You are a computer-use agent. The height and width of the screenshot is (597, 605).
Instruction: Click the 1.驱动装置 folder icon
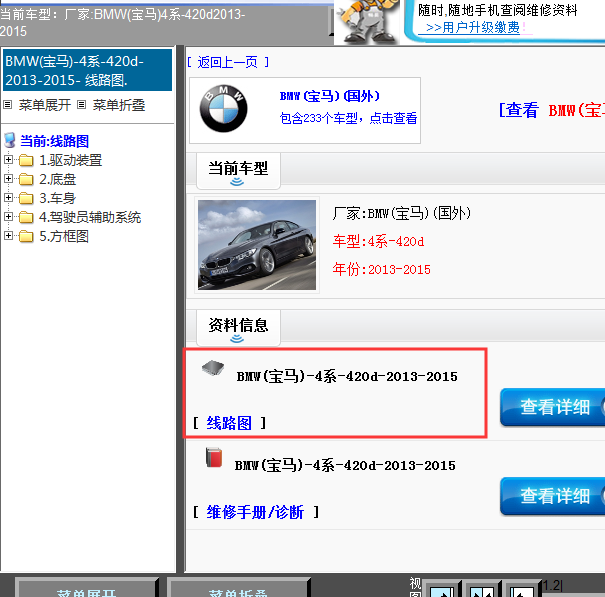click(26, 160)
